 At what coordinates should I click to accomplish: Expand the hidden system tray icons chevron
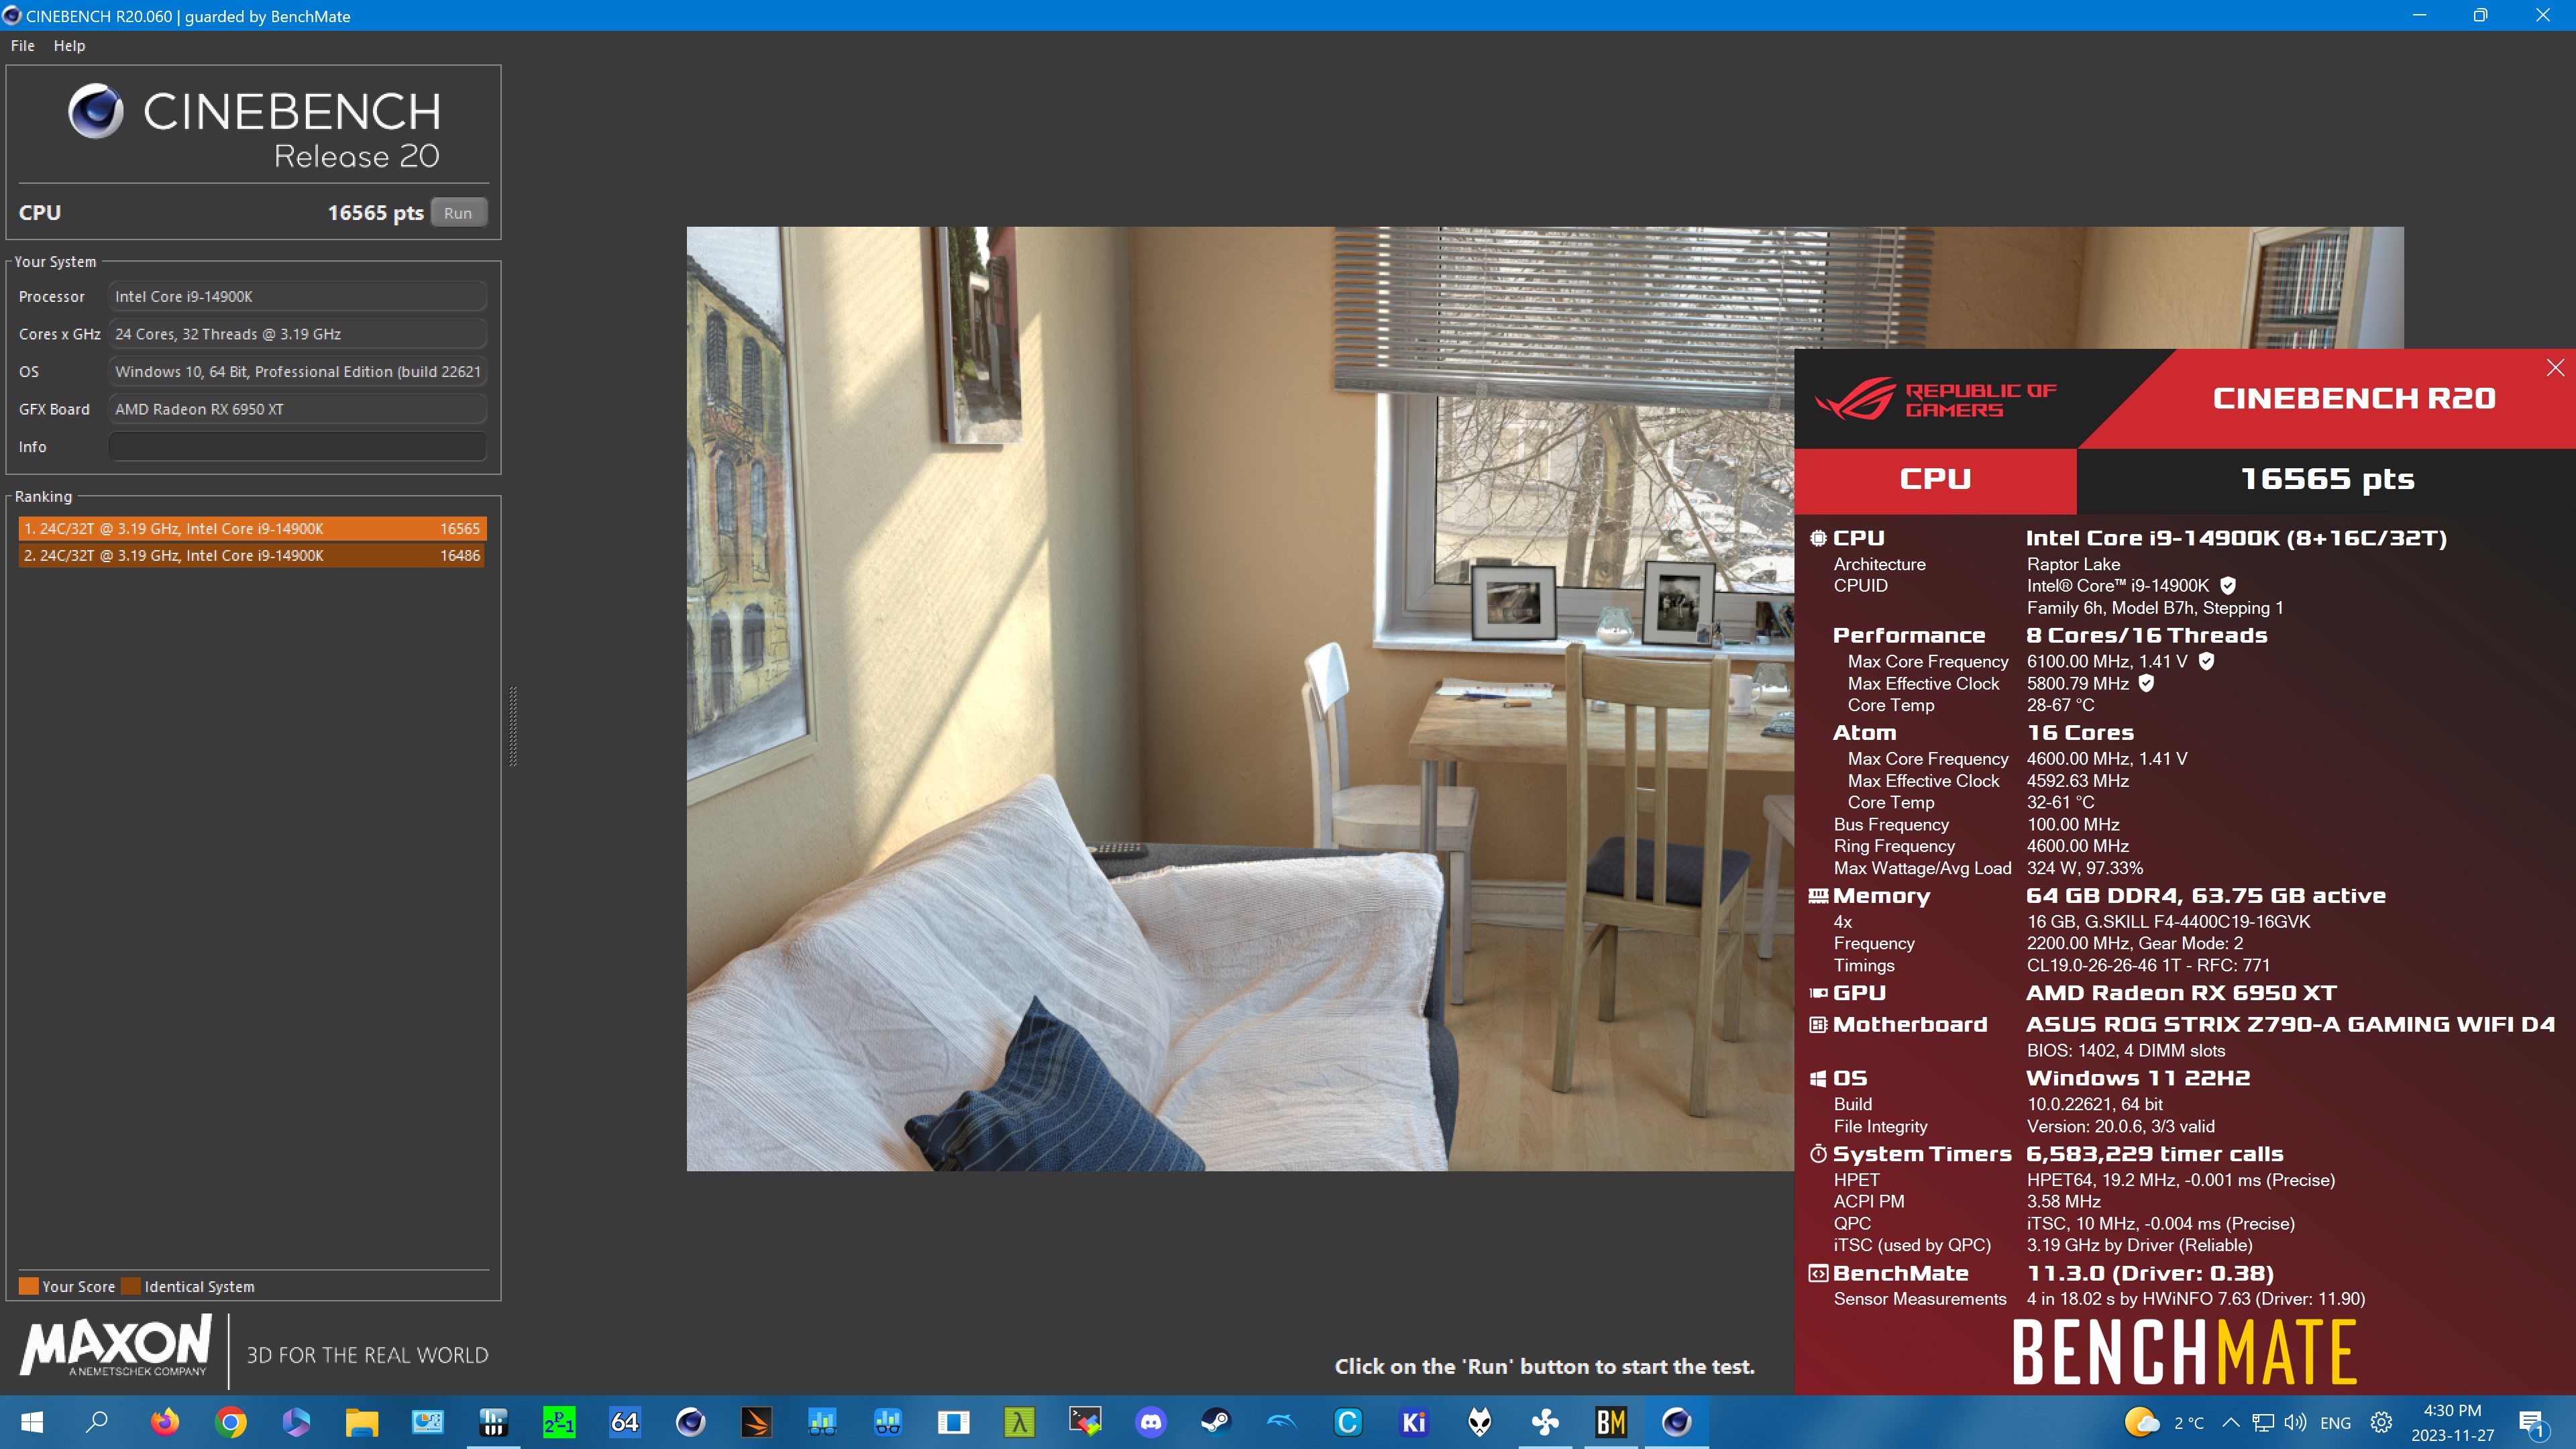2231,1422
